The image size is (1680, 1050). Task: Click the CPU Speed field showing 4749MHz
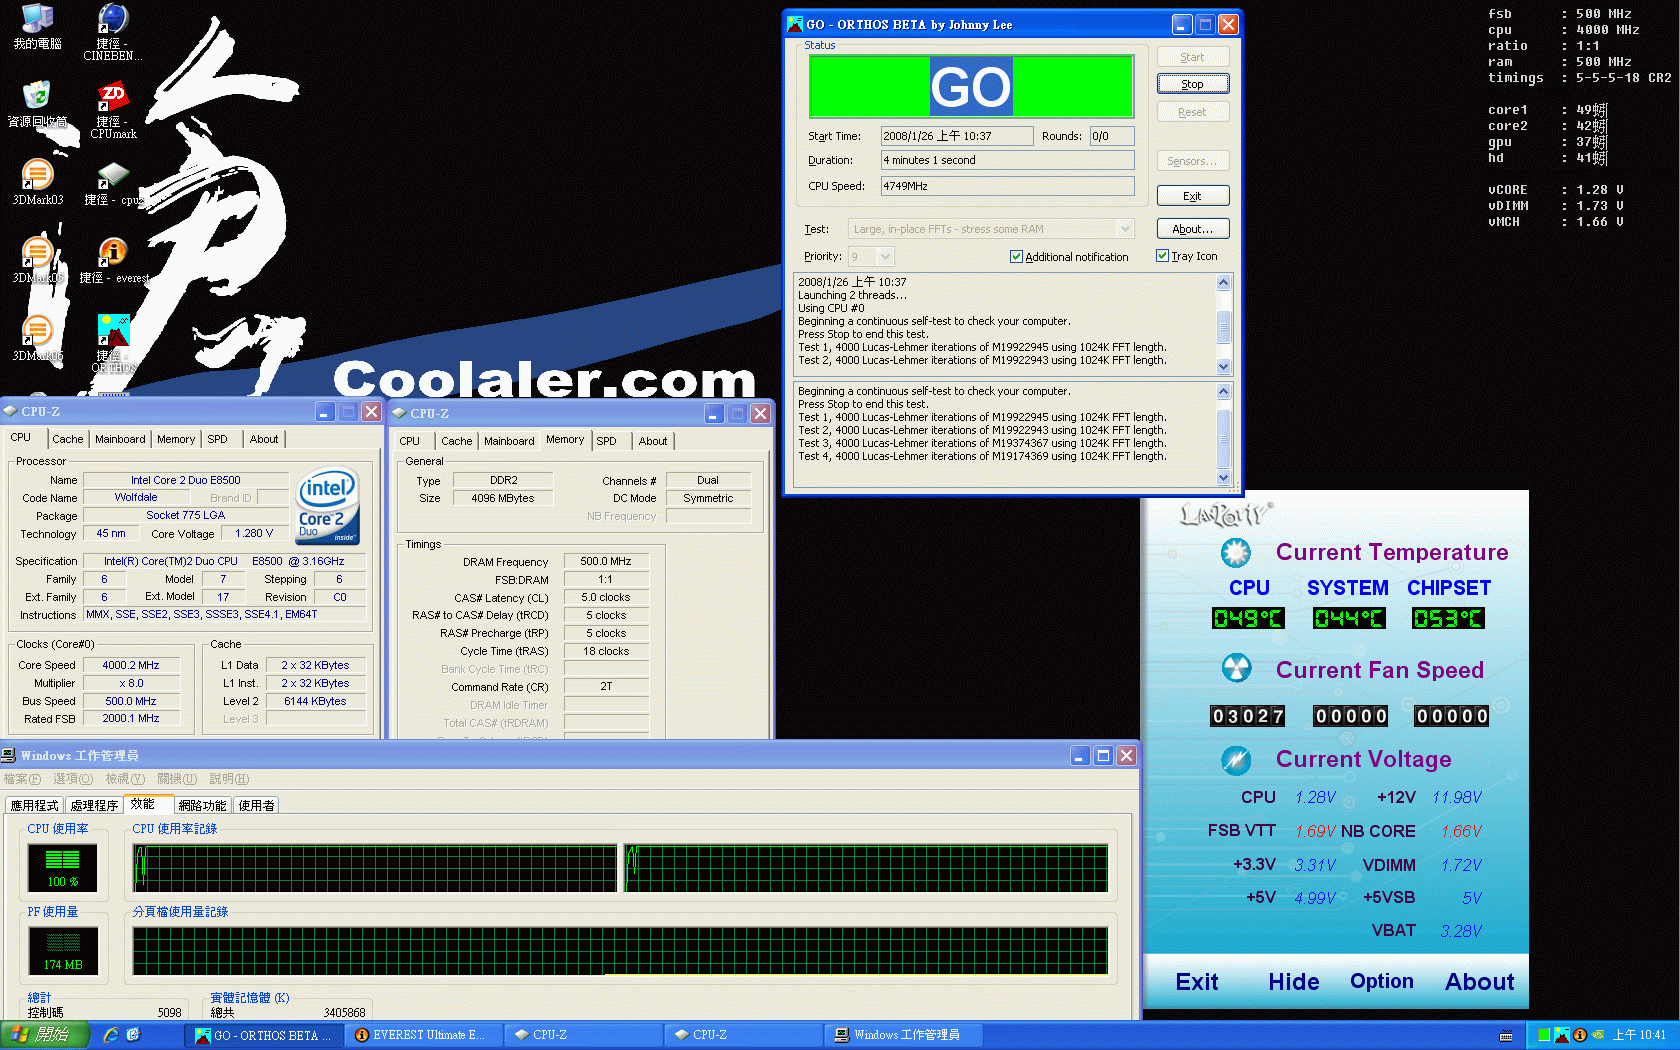[x=1008, y=186]
